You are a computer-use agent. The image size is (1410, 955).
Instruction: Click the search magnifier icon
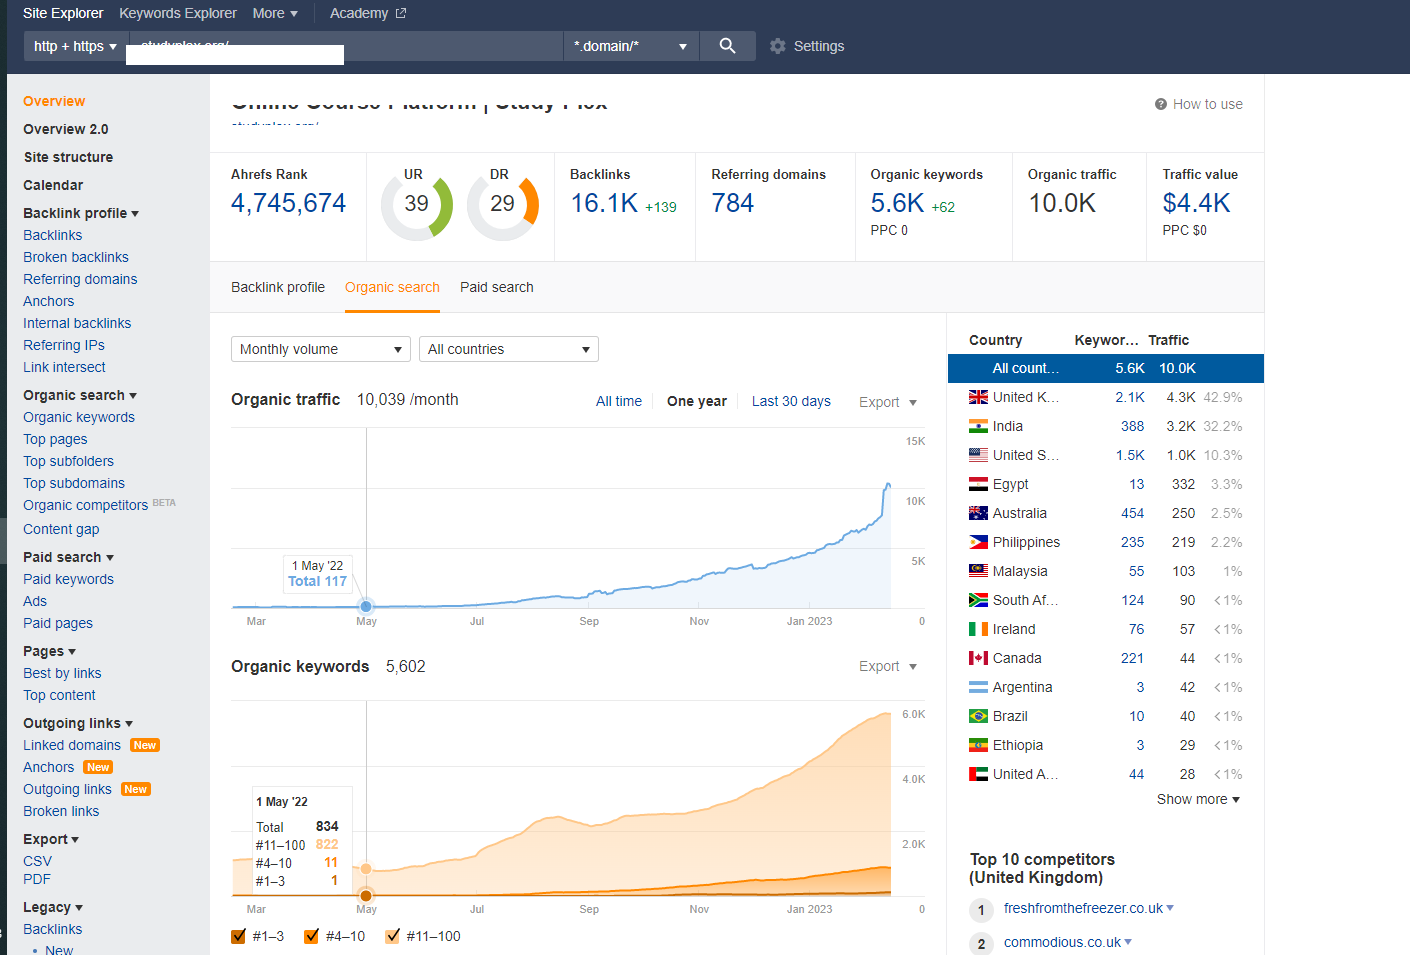pos(727,46)
